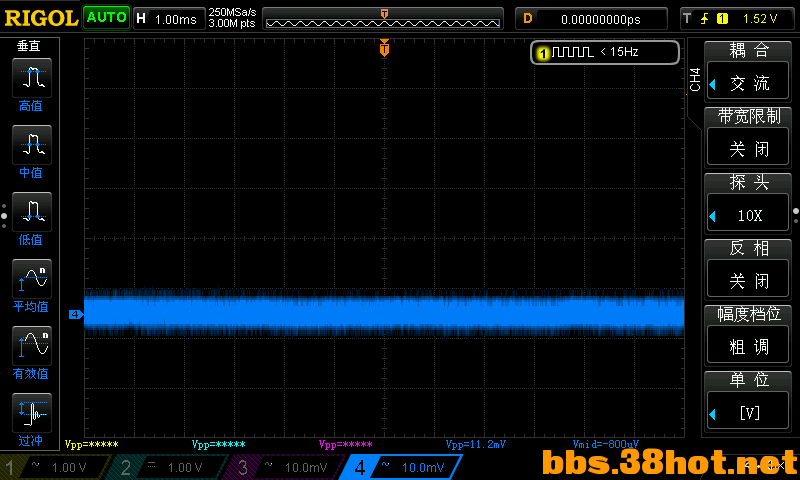Select the 高值 (Vtop) measurement icon
Viewport: 800px width, 480px height.
pos(32,78)
